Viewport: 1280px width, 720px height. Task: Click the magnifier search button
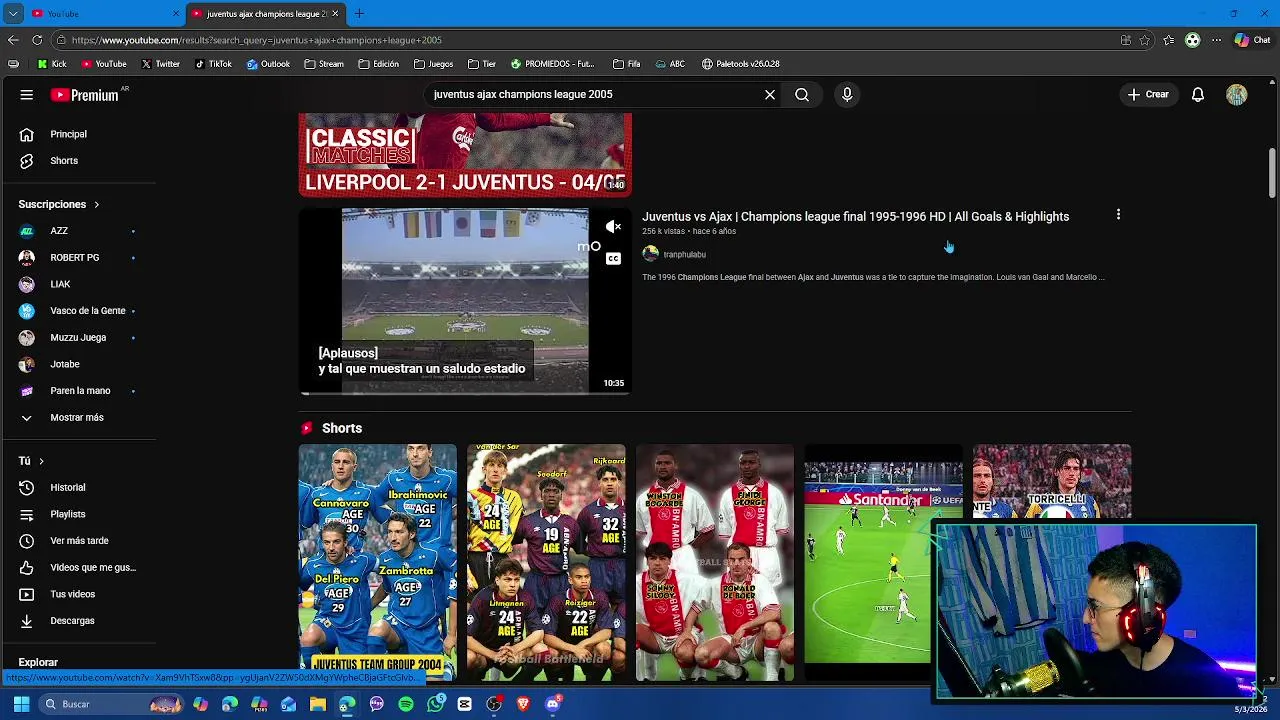802,95
